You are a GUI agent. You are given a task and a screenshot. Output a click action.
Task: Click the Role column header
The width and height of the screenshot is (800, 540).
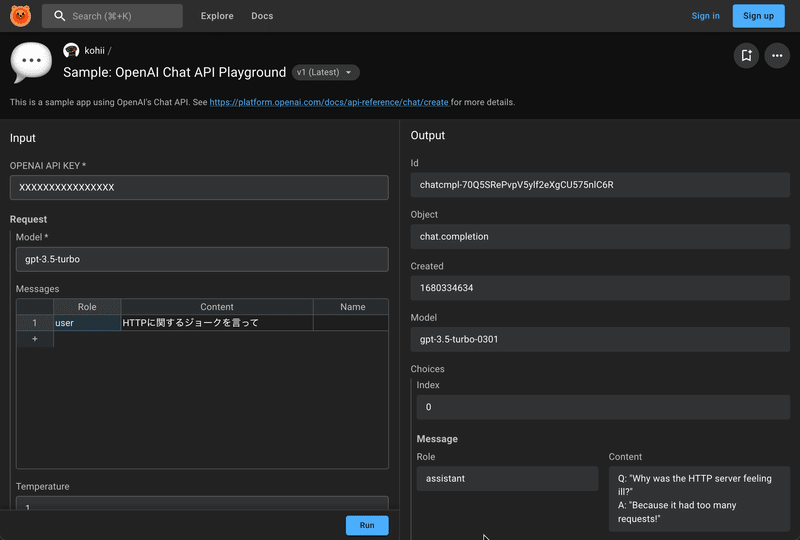pos(87,307)
